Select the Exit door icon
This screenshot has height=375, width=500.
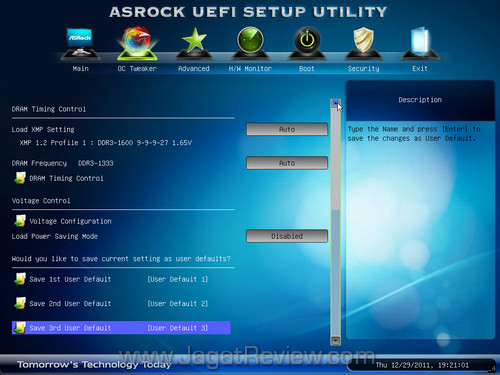tap(420, 44)
